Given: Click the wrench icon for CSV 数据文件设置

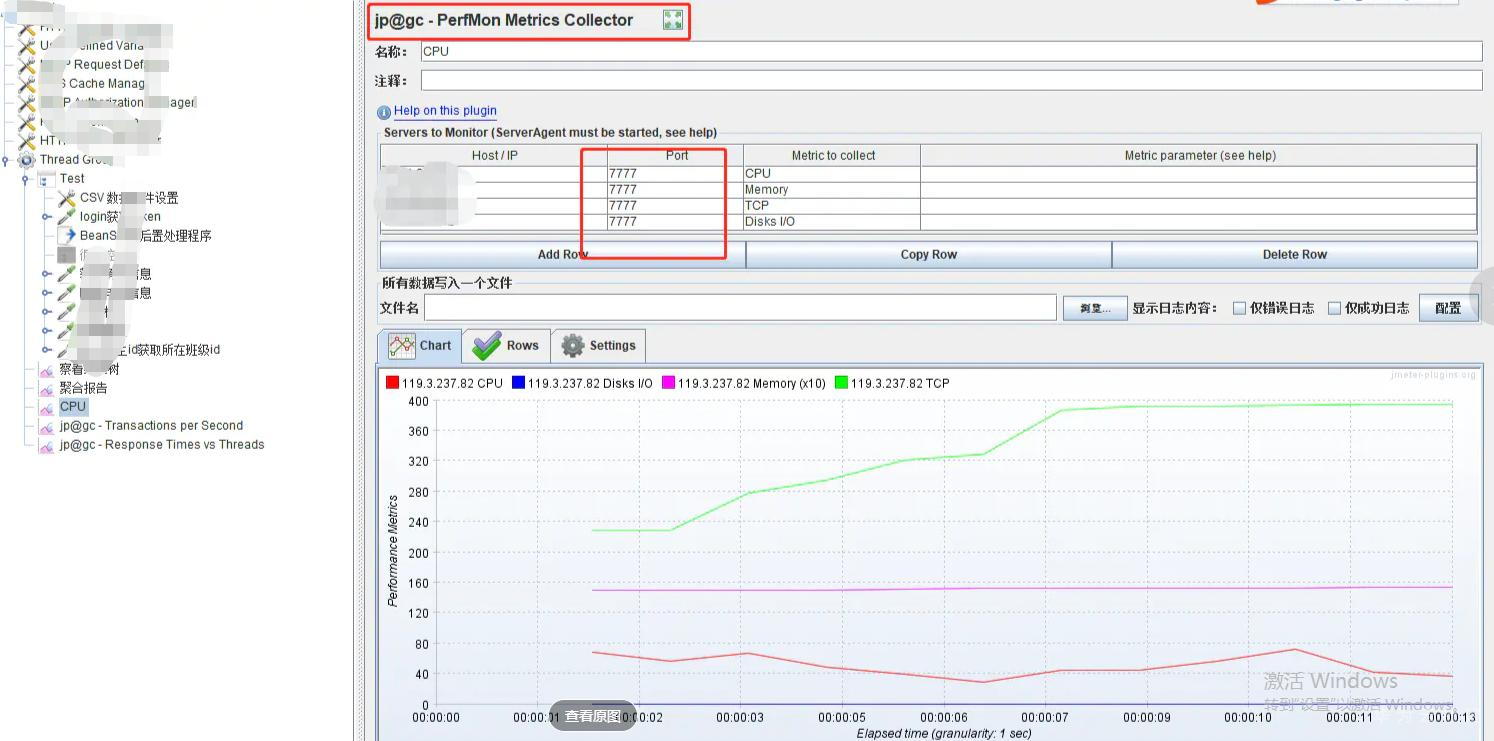Looking at the screenshot, I should tap(67, 198).
